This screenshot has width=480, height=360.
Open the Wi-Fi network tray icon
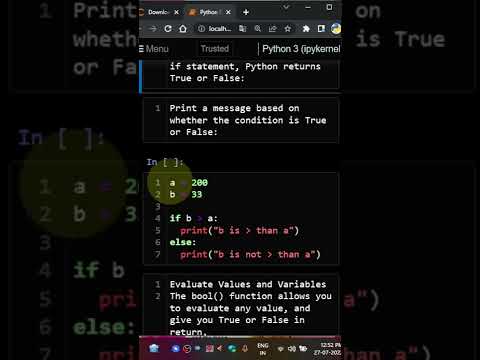(281, 349)
